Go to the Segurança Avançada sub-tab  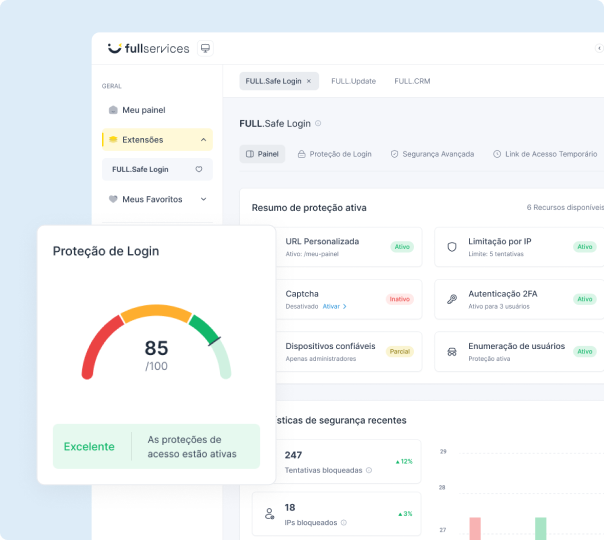[x=432, y=154]
